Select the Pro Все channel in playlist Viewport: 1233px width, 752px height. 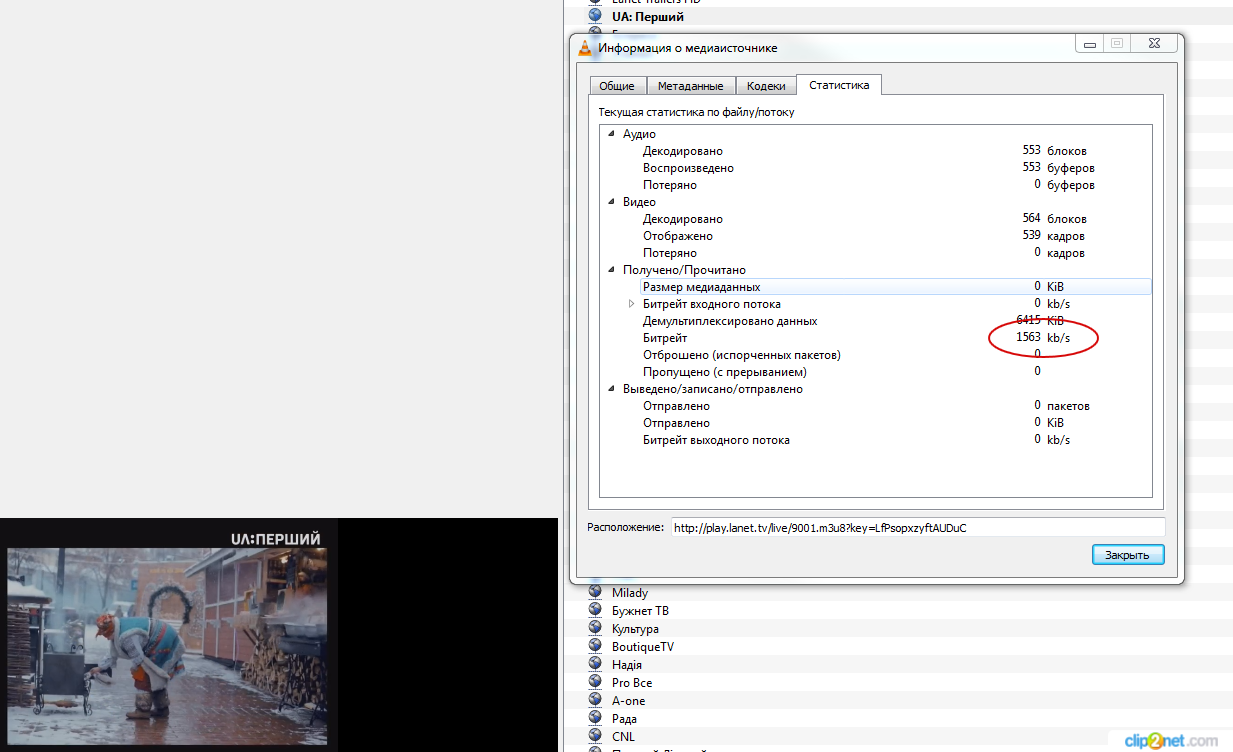click(x=632, y=683)
